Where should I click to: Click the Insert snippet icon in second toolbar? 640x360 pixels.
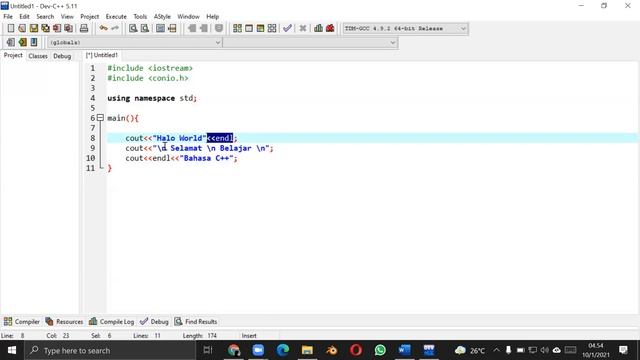point(11,42)
